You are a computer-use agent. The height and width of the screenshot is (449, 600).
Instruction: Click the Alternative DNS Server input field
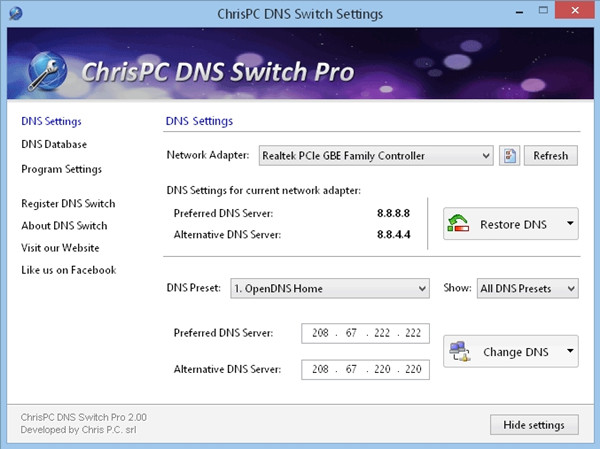(x=365, y=369)
